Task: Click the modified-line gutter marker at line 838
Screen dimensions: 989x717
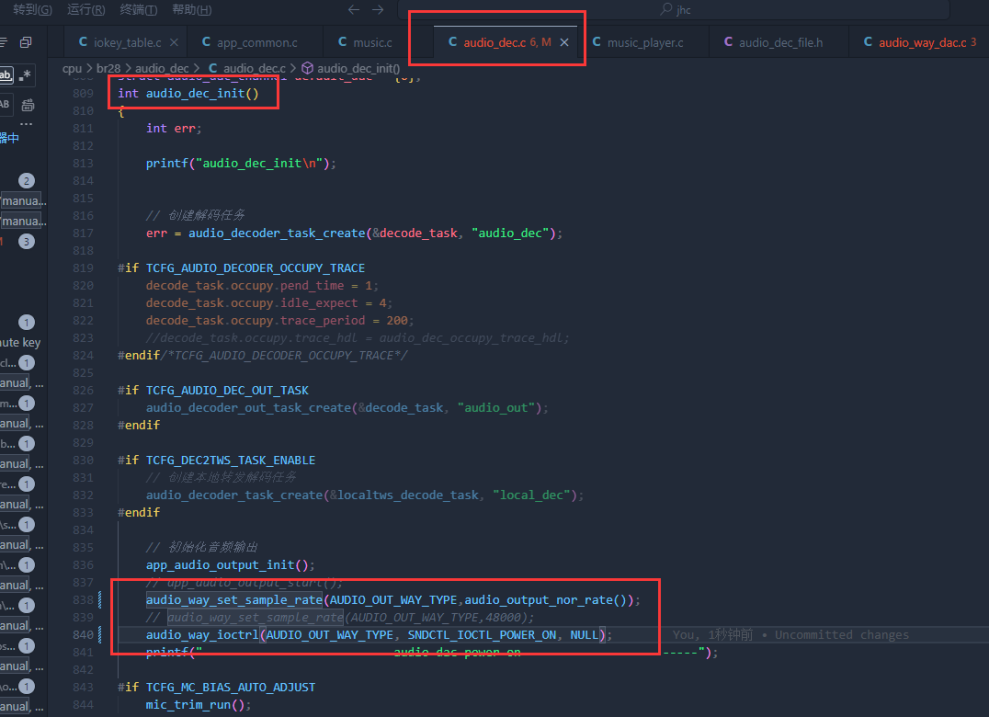Action: 100,600
